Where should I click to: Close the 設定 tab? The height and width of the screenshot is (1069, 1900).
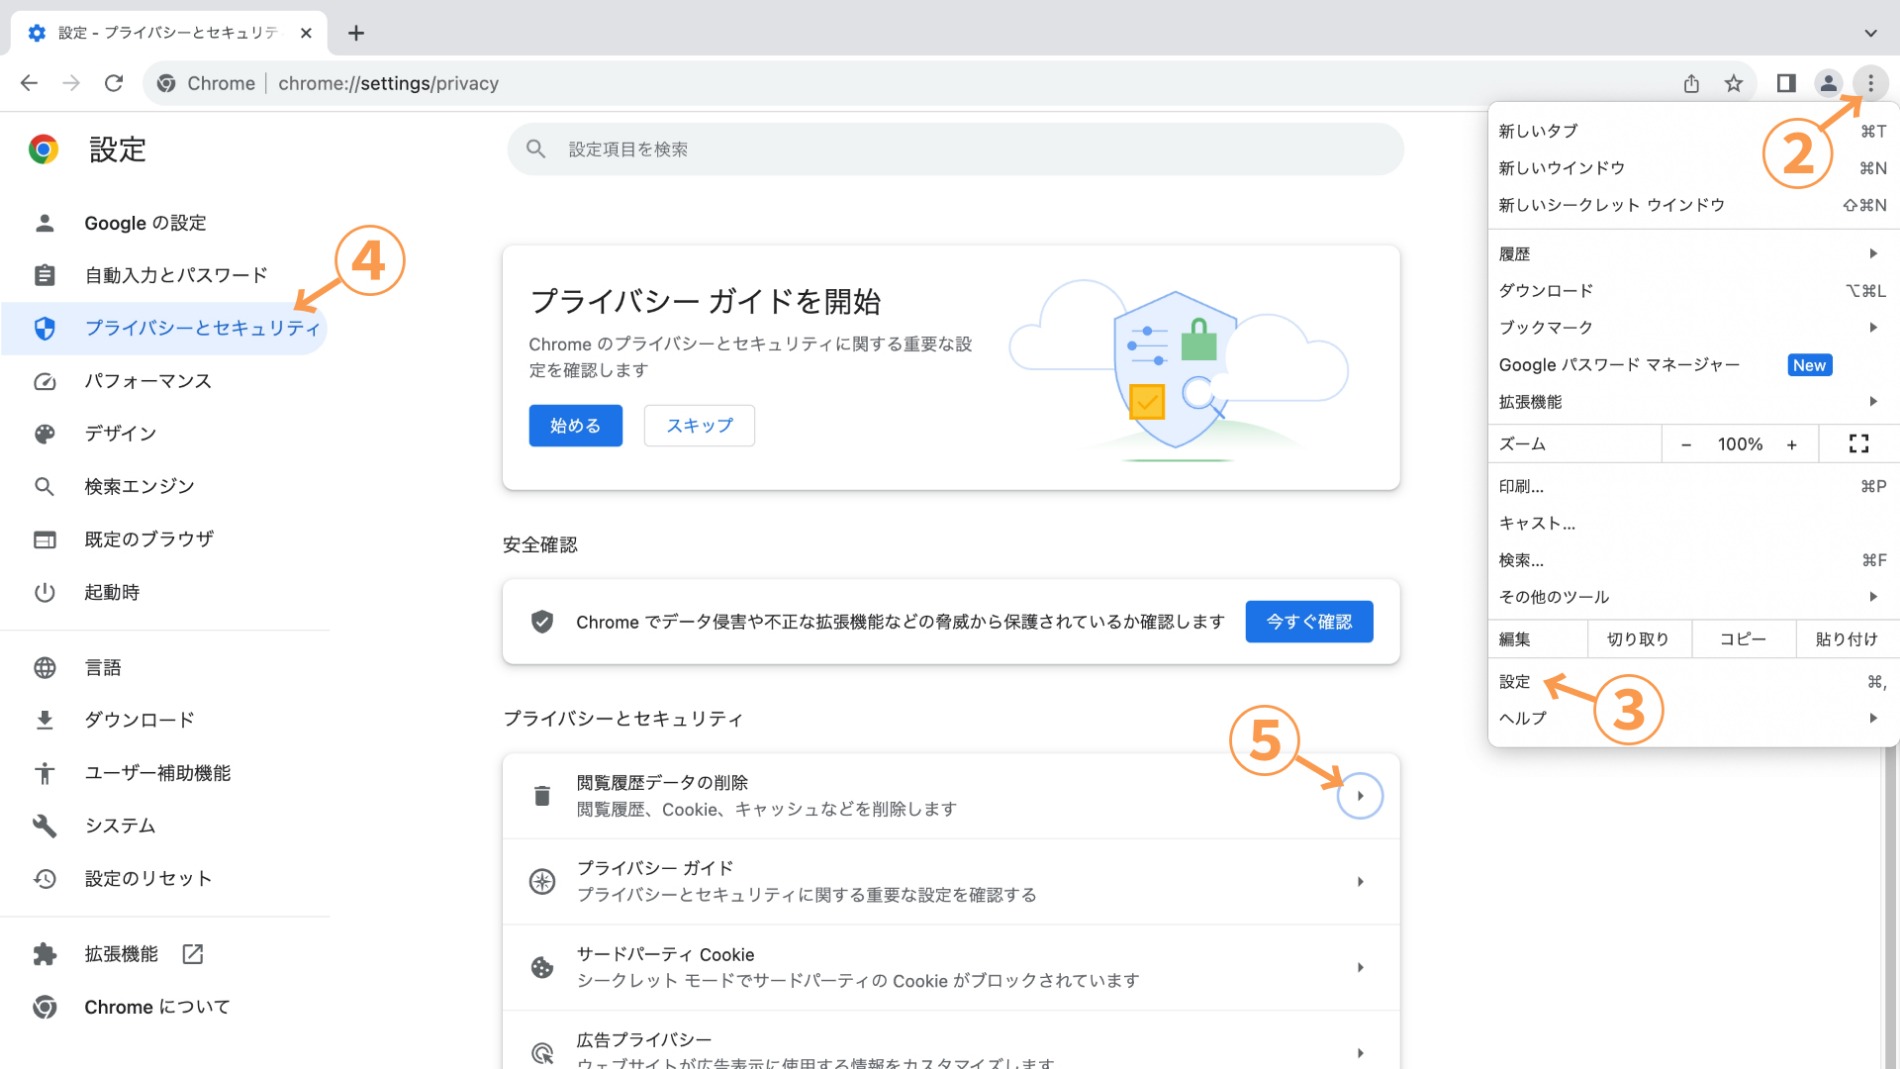pyautogui.click(x=306, y=33)
